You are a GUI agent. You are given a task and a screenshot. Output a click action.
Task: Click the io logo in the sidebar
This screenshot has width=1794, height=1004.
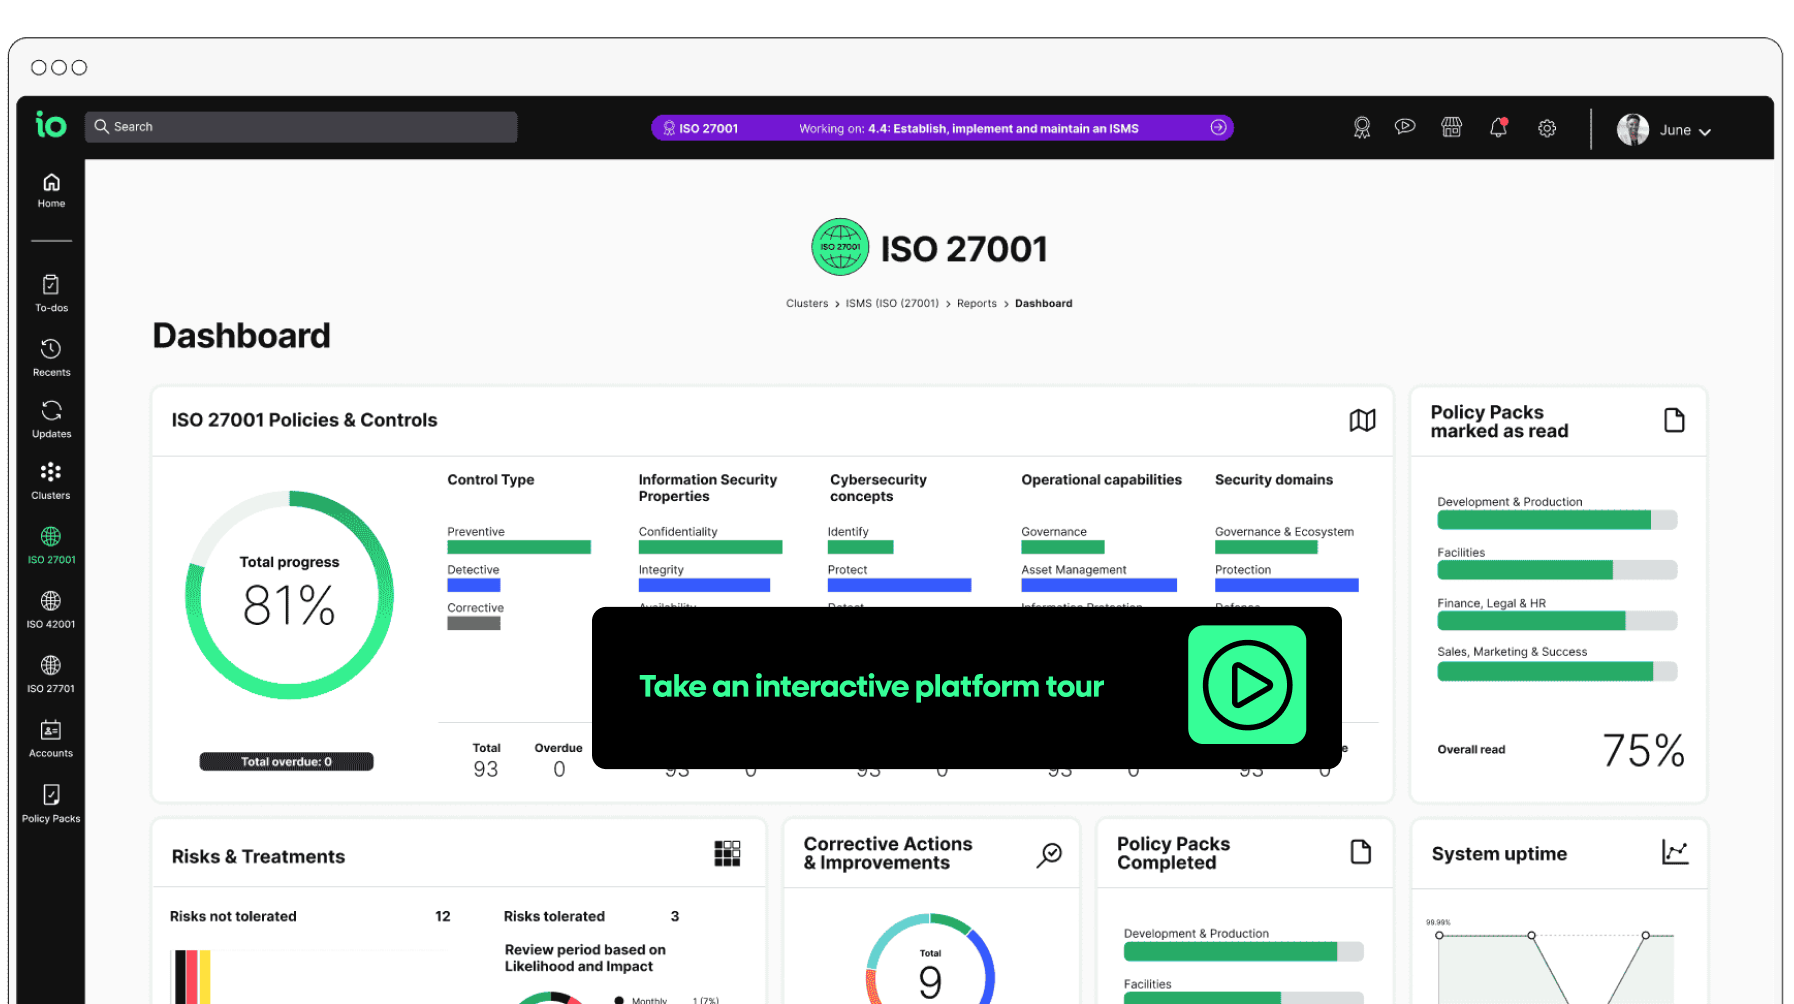point(51,125)
